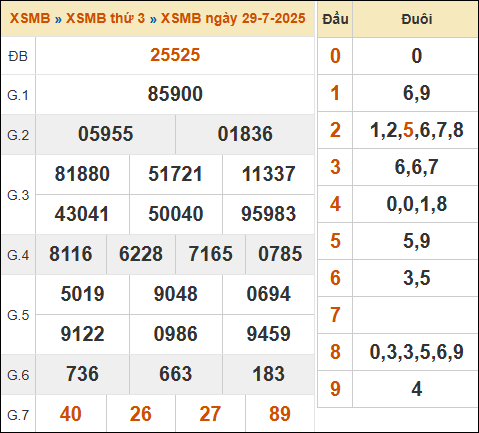This screenshot has height=433, width=479.
Task: Click G.5 number 9048
Action: point(175,294)
